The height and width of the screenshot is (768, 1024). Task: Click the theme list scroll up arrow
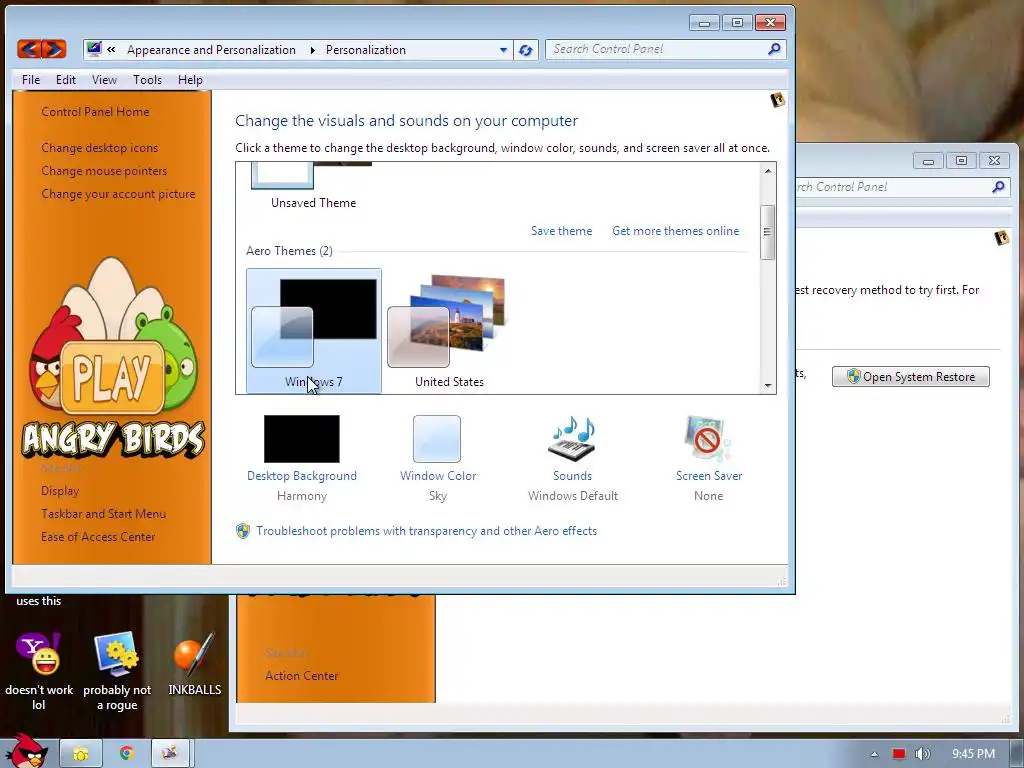[768, 171]
